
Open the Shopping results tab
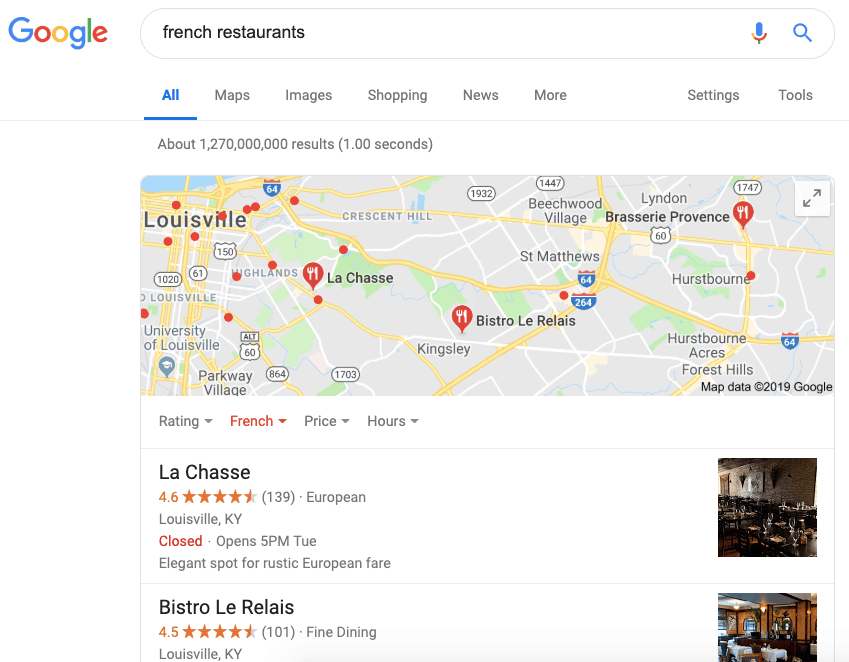coord(397,95)
